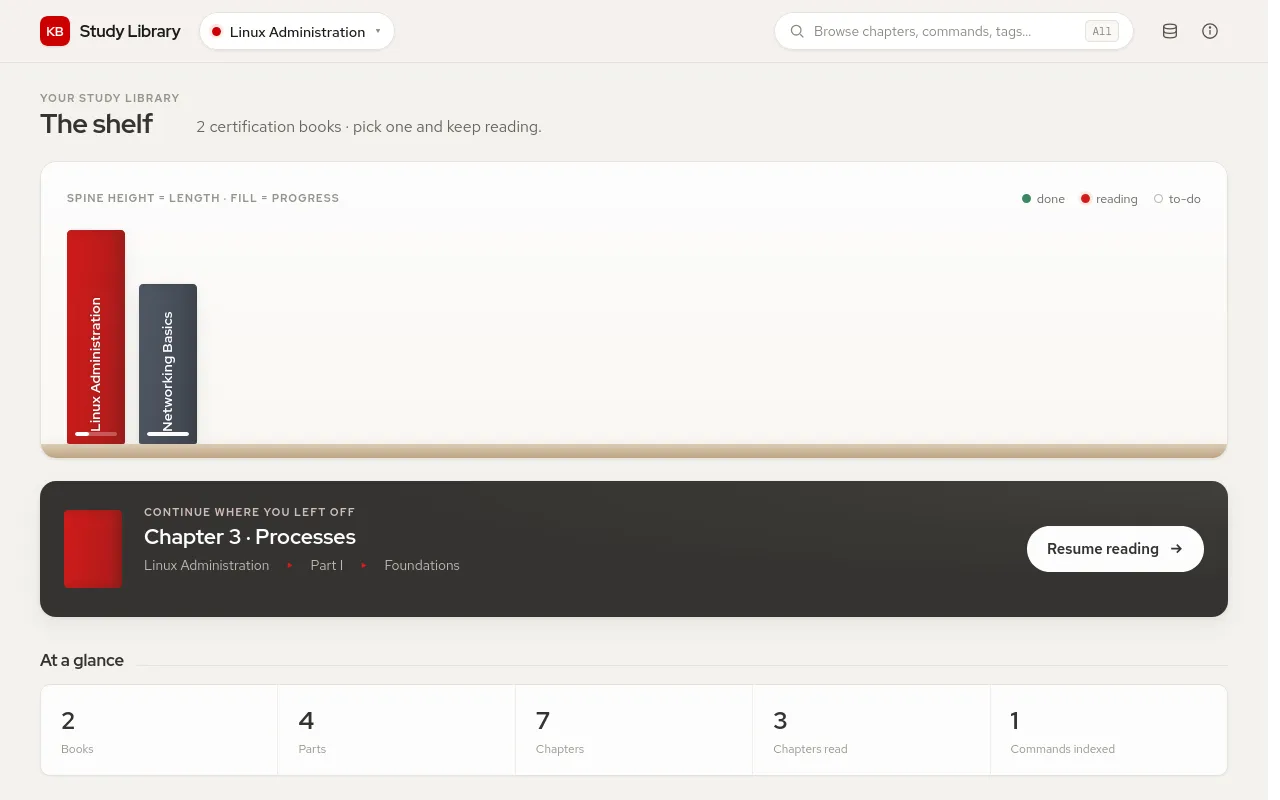This screenshot has height=800, width=1280.
Task: Click the 2 certification books subtitle
Action: click(x=369, y=127)
